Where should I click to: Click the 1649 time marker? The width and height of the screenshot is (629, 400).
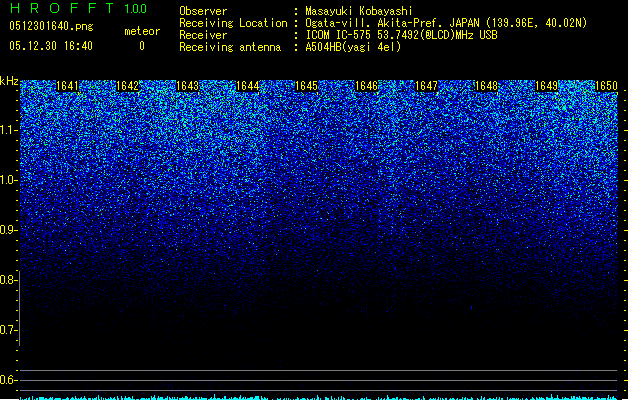coord(546,86)
